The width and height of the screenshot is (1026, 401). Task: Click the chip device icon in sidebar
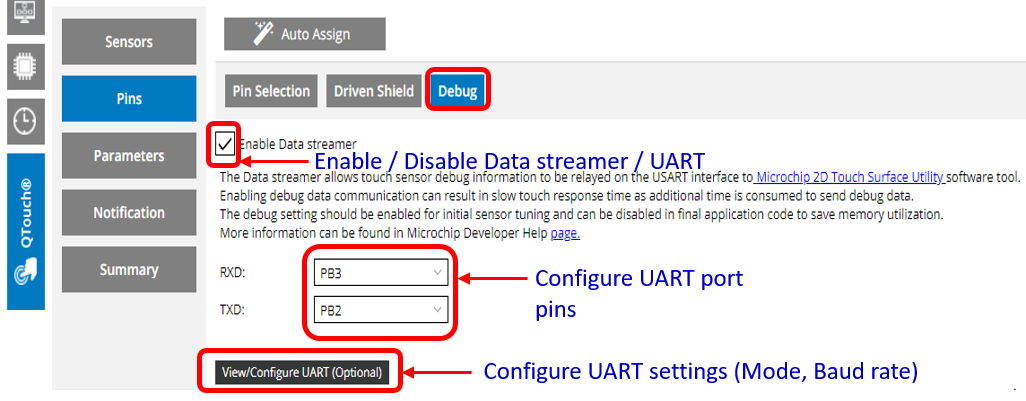tap(26, 66)
